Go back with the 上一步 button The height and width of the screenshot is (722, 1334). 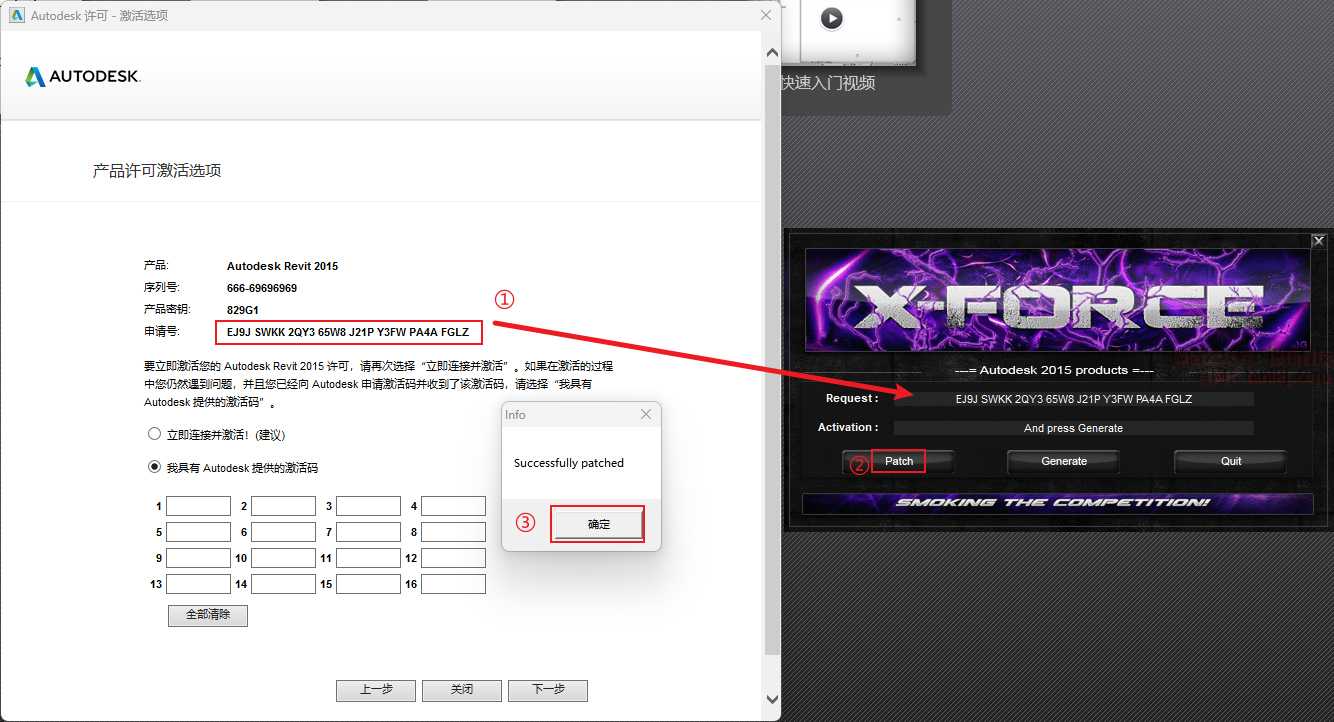click(x=376, y=690)
